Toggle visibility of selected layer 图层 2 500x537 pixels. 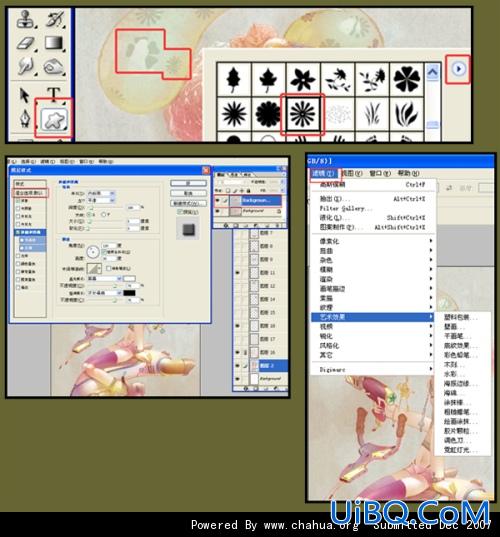tap(237, 365)
